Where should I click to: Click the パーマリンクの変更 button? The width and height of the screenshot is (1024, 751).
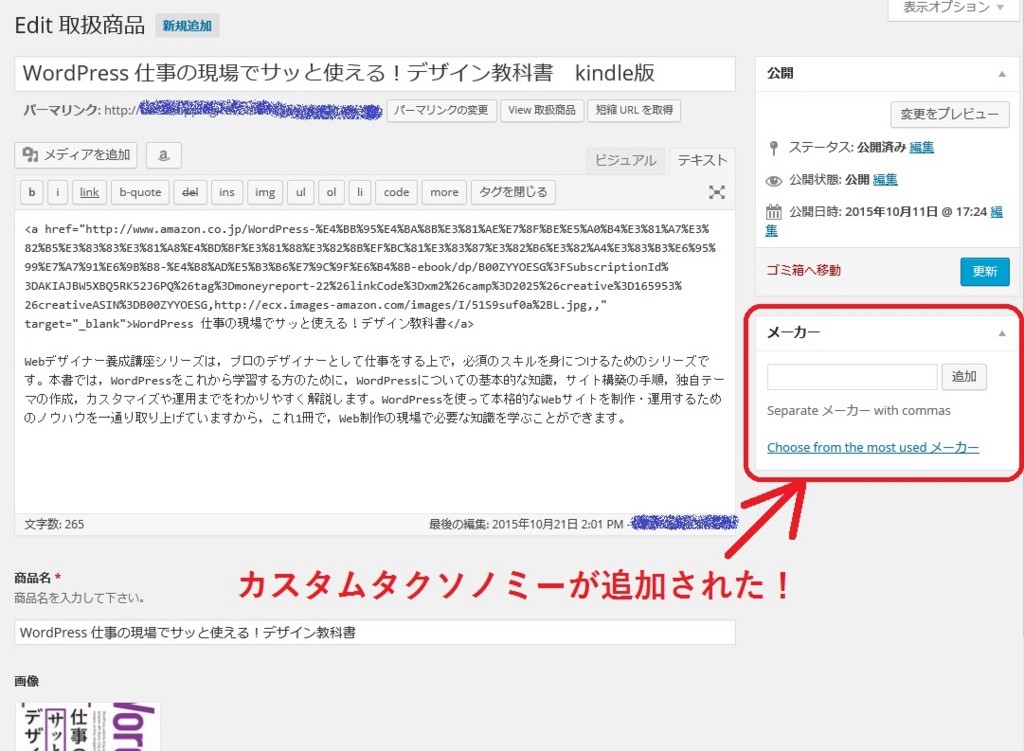441,110
